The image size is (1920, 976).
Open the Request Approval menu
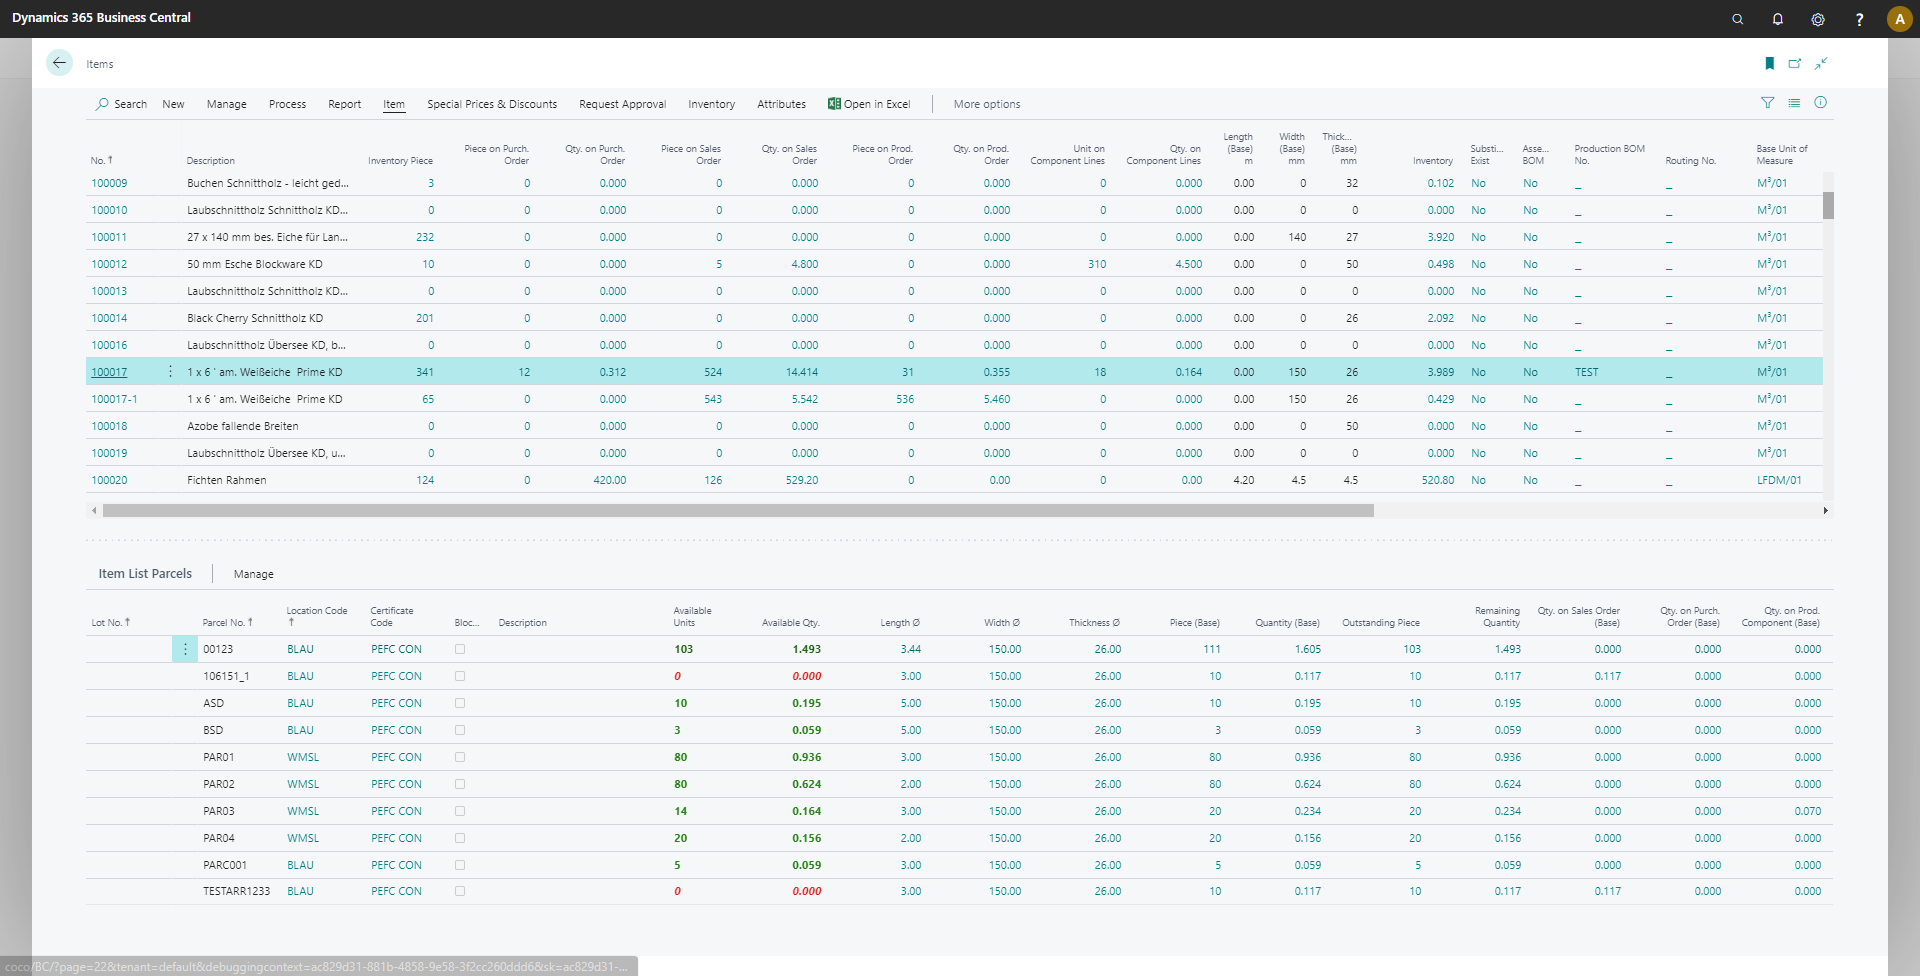click(x=622, y=104)
